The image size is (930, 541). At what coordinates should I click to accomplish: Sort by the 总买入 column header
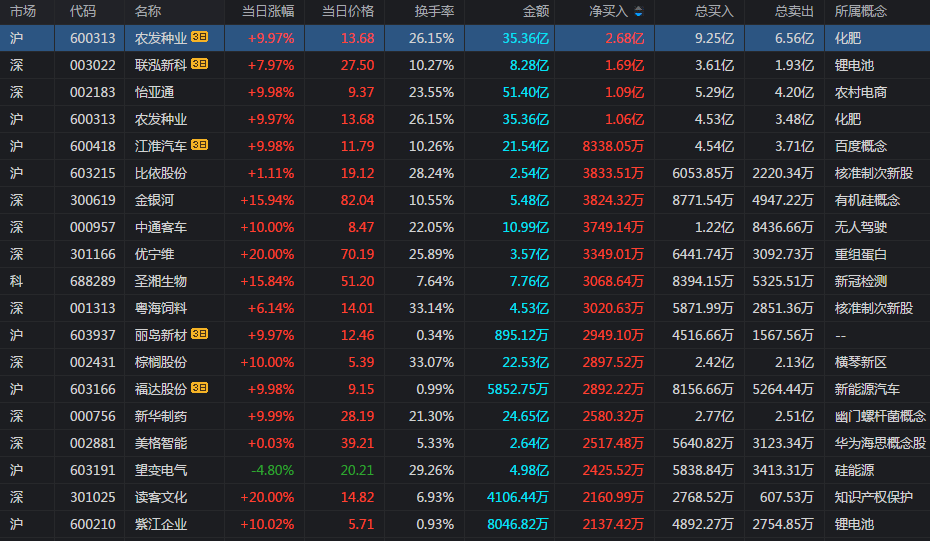[x=714, y=11]
